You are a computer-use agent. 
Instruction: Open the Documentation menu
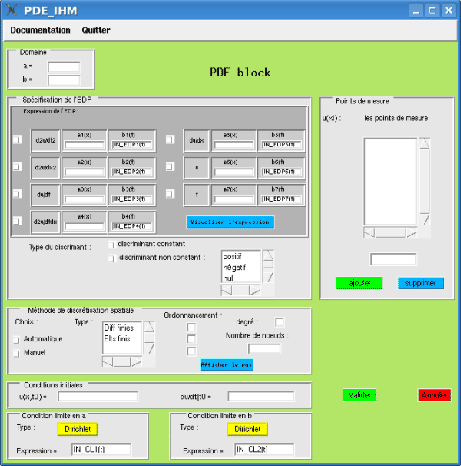[40, 30]
